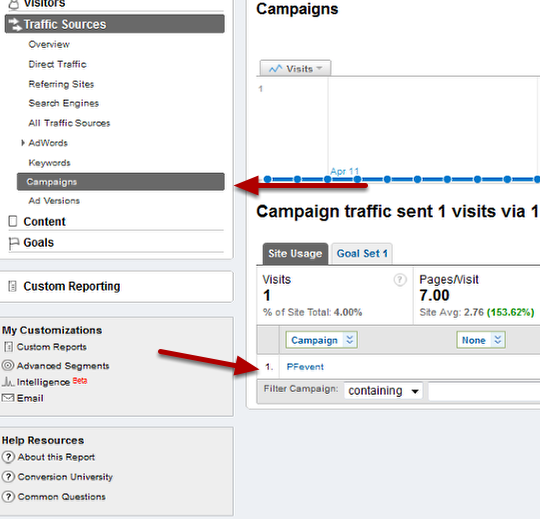This screenshot has width=540, height=519.
Task: Open the PFevent campaign link
Action: (x=305, y=367)
